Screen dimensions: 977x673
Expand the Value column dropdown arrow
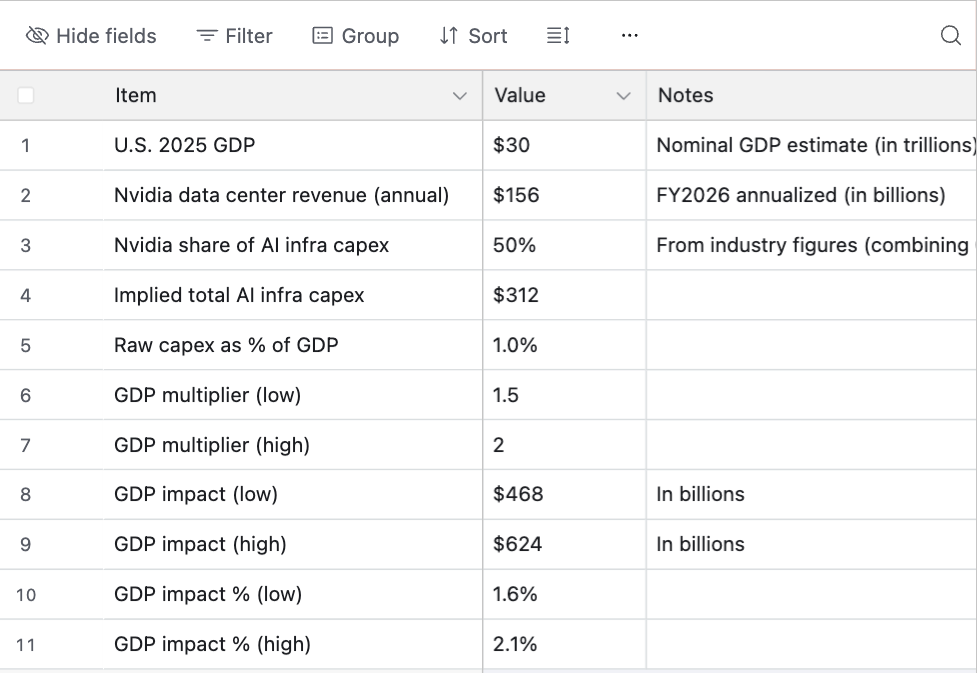point(624,96)
